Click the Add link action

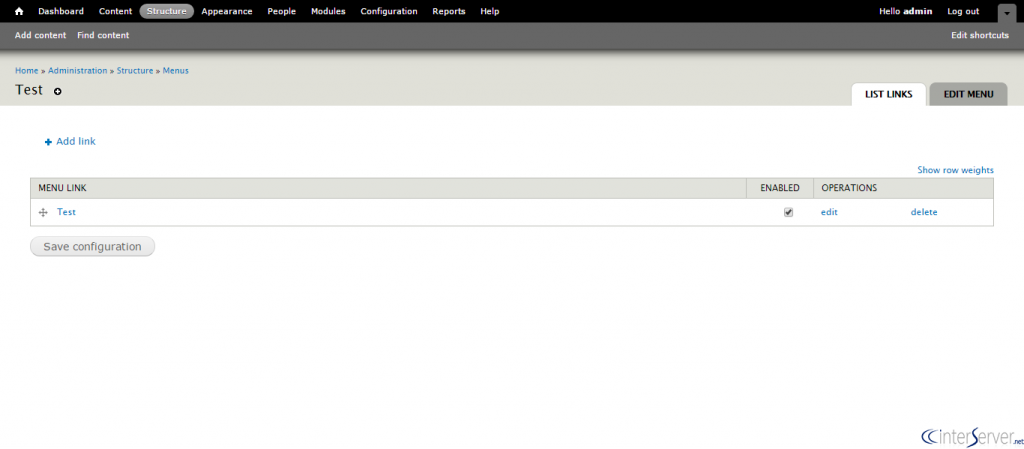pyautogui.click(x=70, y=141)
